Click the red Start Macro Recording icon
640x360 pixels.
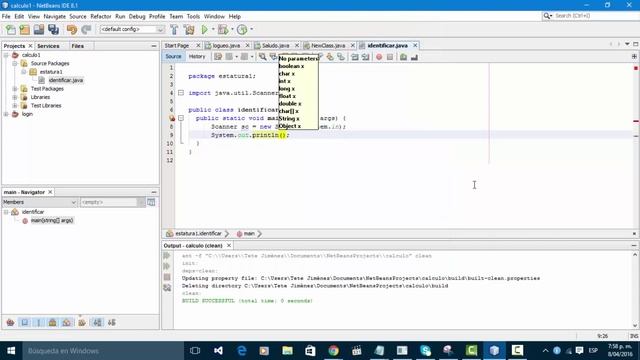pos(379,57)
